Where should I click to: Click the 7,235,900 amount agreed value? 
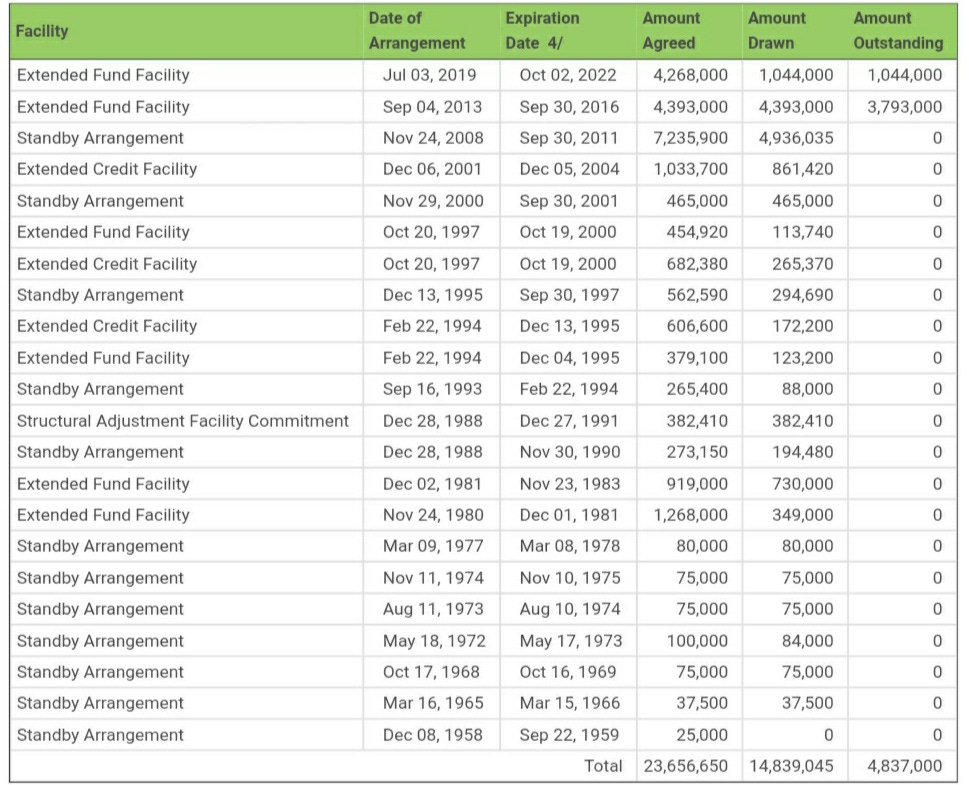[x=690, y=138]
